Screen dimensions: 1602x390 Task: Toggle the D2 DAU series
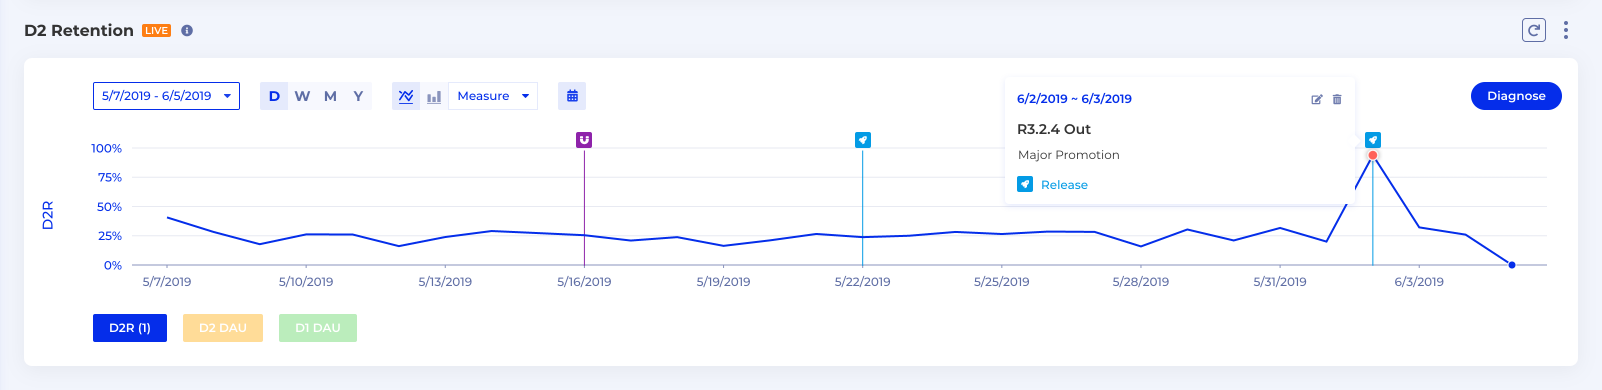click(x=223, y=328)
